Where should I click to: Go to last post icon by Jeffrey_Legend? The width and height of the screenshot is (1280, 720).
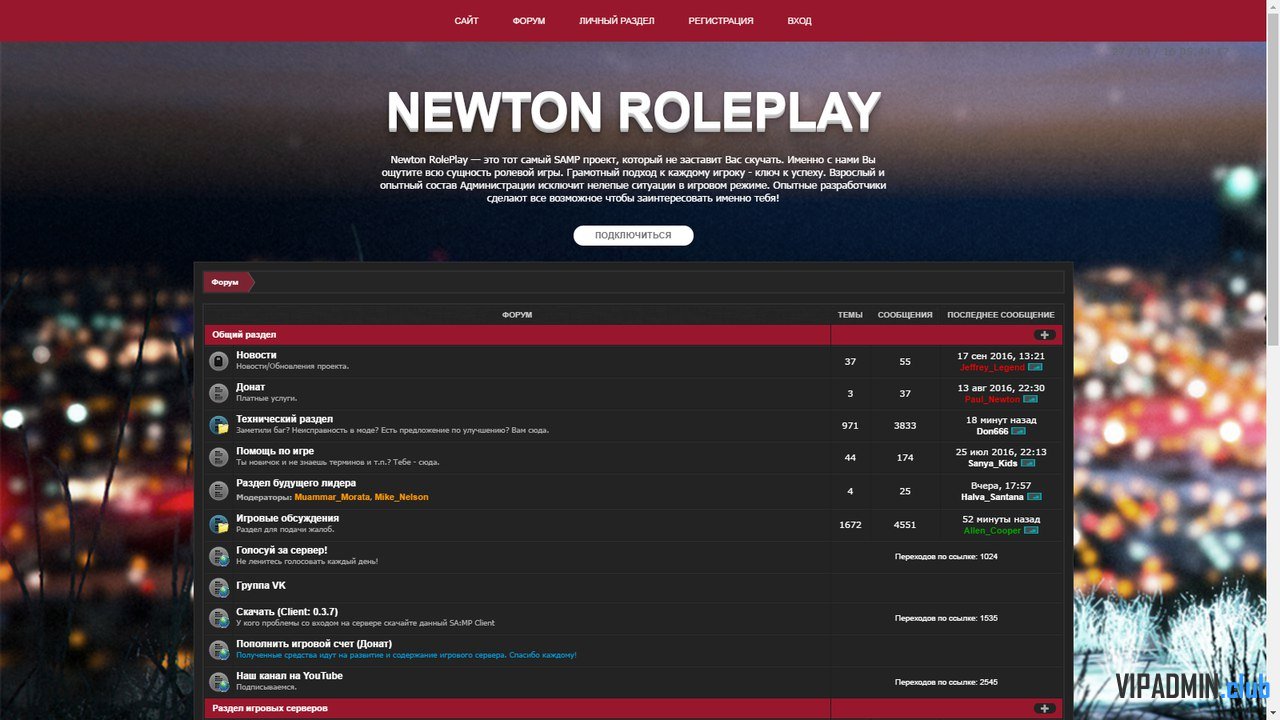click(x=1035, y=367)
